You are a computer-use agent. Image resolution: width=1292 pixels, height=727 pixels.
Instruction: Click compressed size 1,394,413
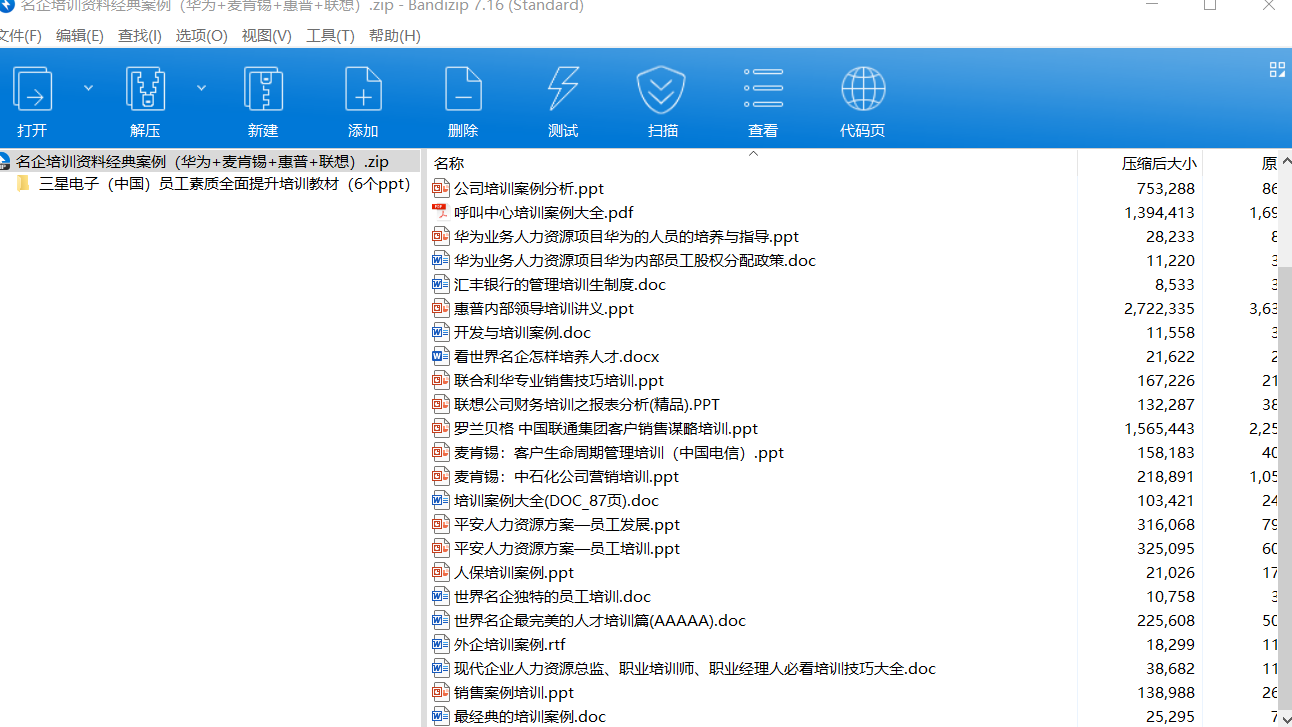click(x=1159, y=212)
